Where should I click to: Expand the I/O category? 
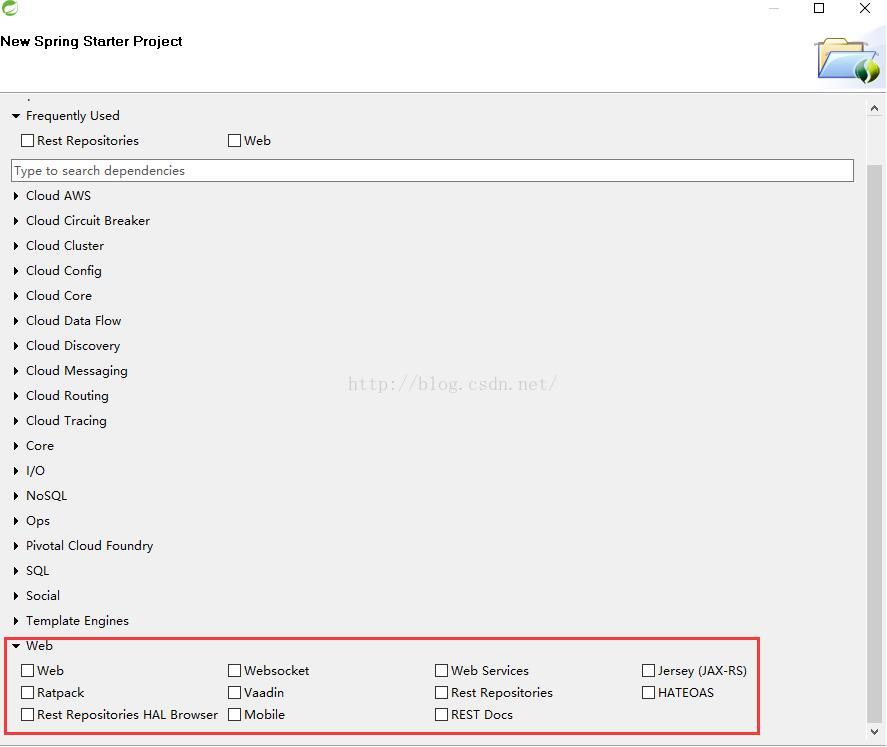(16, 470)
